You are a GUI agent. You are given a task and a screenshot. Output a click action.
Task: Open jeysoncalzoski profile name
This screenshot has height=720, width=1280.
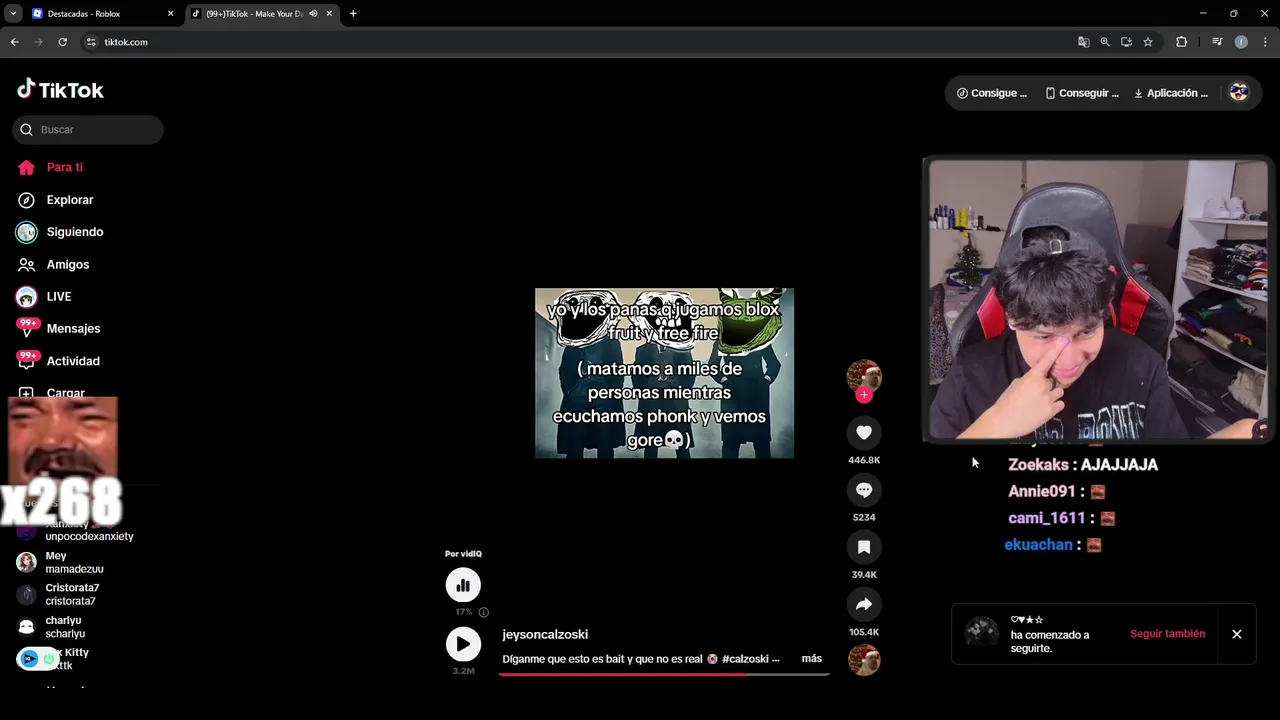[545, 634]
